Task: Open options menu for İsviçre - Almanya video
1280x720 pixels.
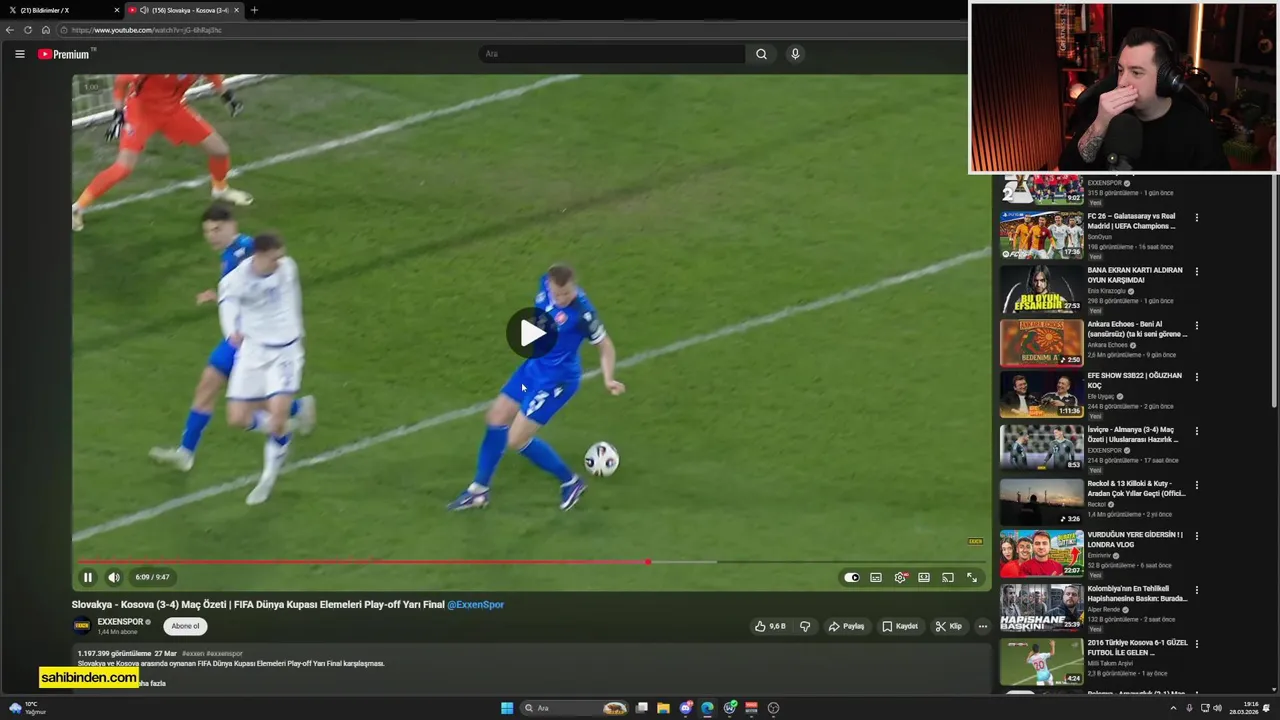Action: pos(1197,431)
